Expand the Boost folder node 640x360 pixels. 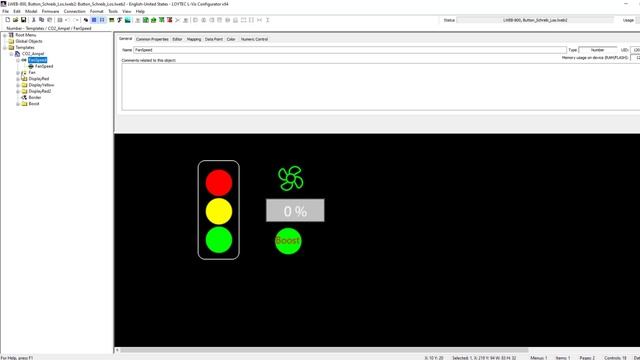18,104
